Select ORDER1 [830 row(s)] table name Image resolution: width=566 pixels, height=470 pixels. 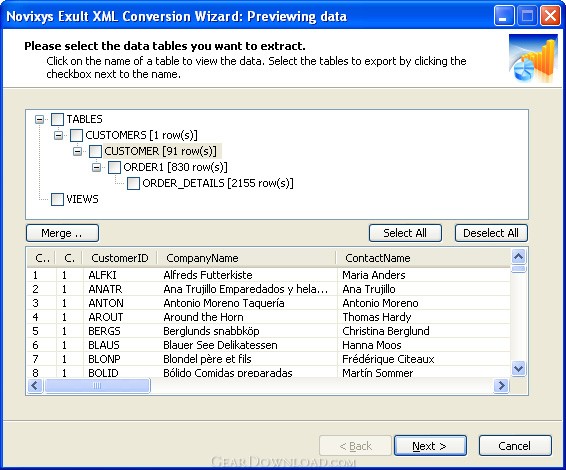click(x=175, y=167)
